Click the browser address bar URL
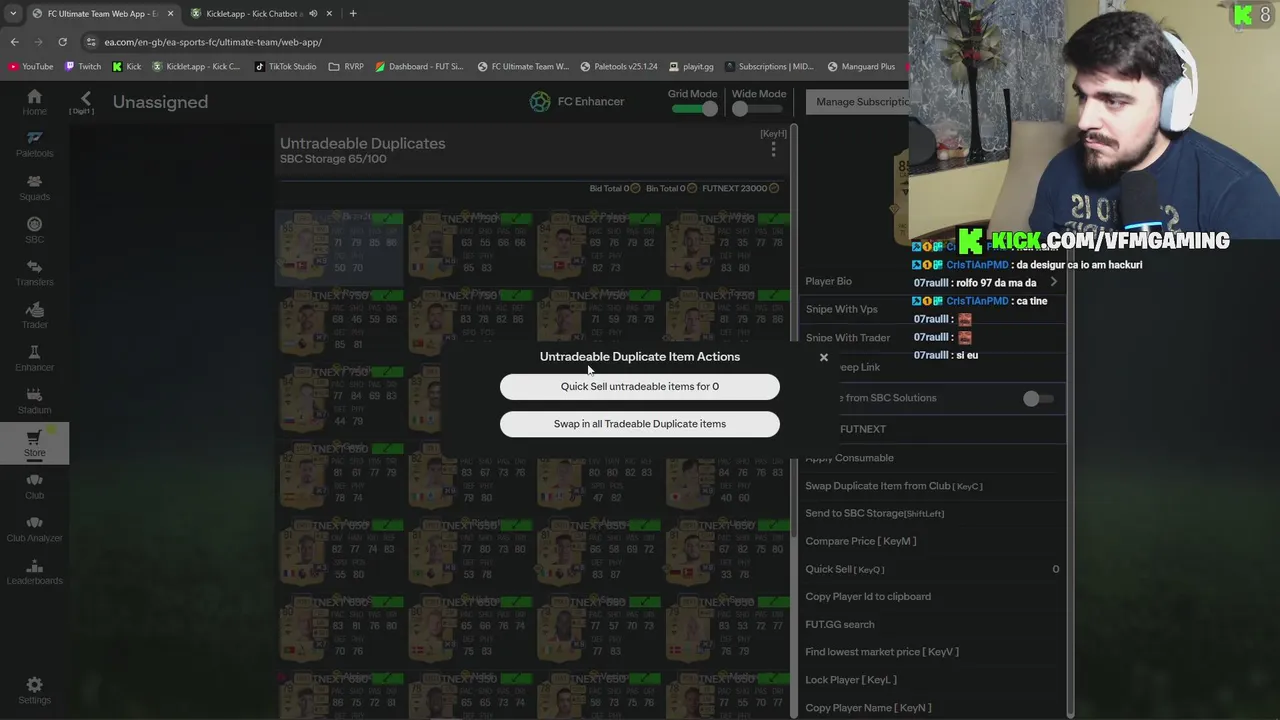Screen dimensions: 1280x720 pyautogui.click(x=213, y=42)
